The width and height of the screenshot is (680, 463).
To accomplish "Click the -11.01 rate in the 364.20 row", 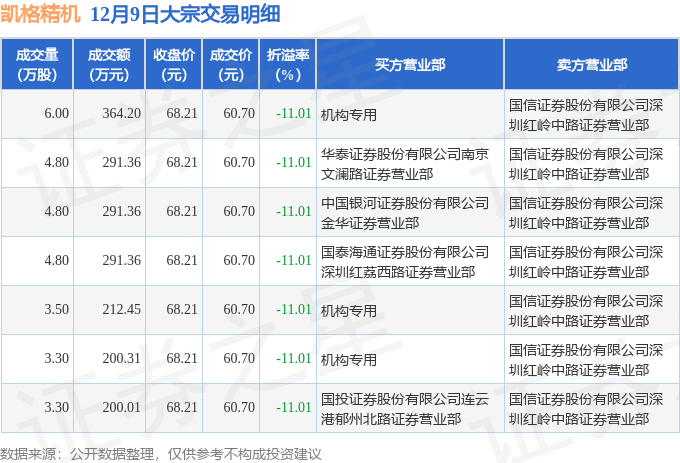I will coord(294,114).
